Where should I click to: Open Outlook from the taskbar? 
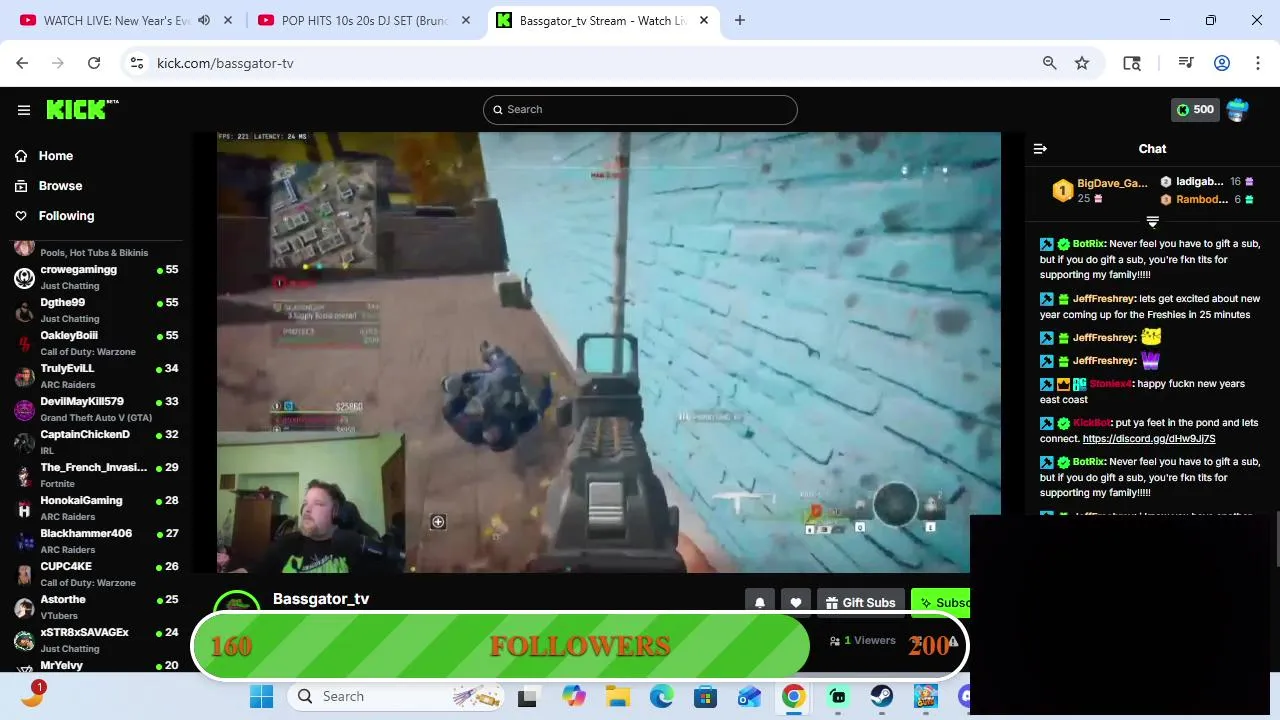(749, 697)
